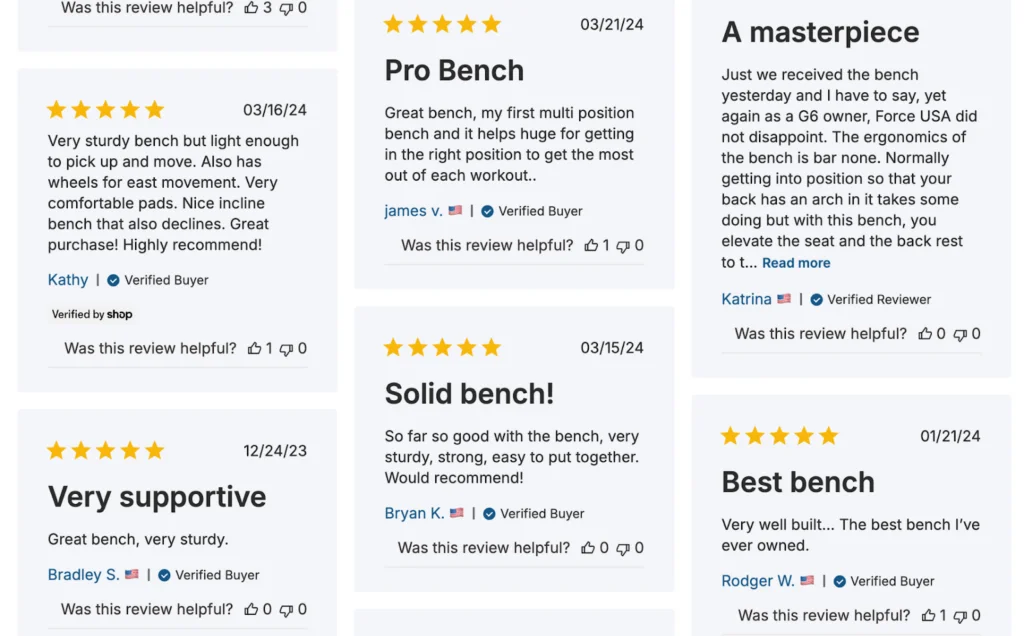Click the Verified by shop badge
This screenshot has width=1024, height=636.
[x=92, y=314]
